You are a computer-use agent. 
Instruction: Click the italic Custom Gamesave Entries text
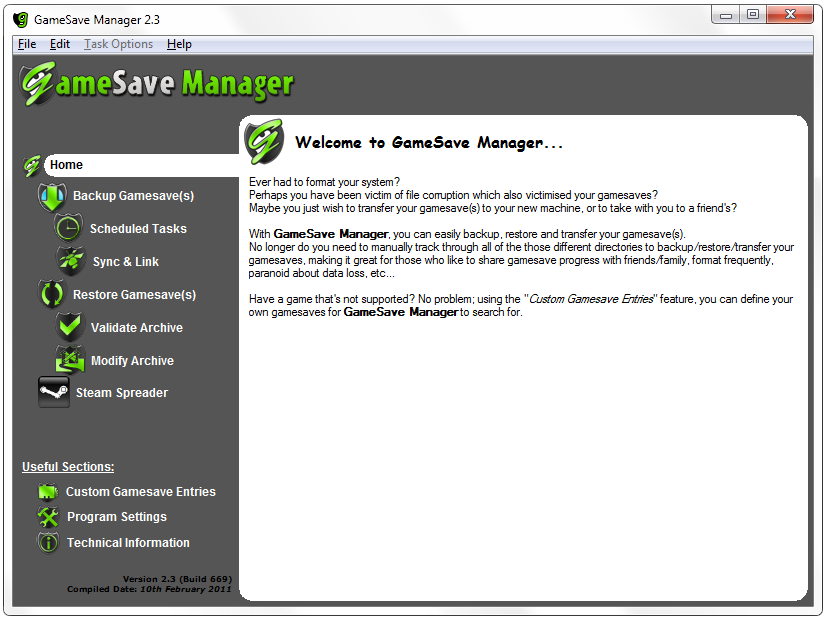(591, 299)
